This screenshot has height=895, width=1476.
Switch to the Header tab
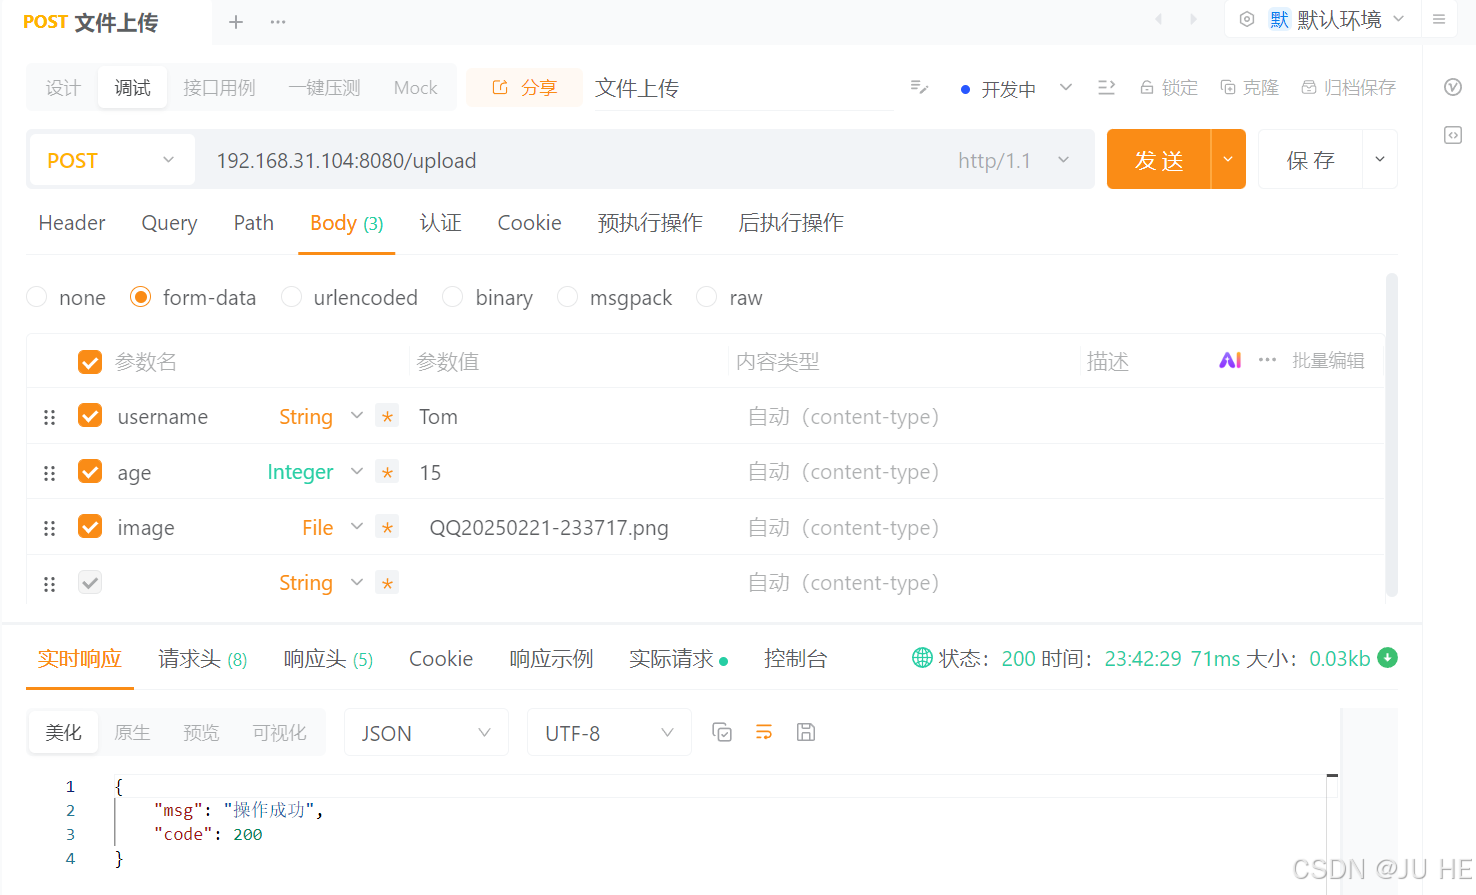click(72, 223)
